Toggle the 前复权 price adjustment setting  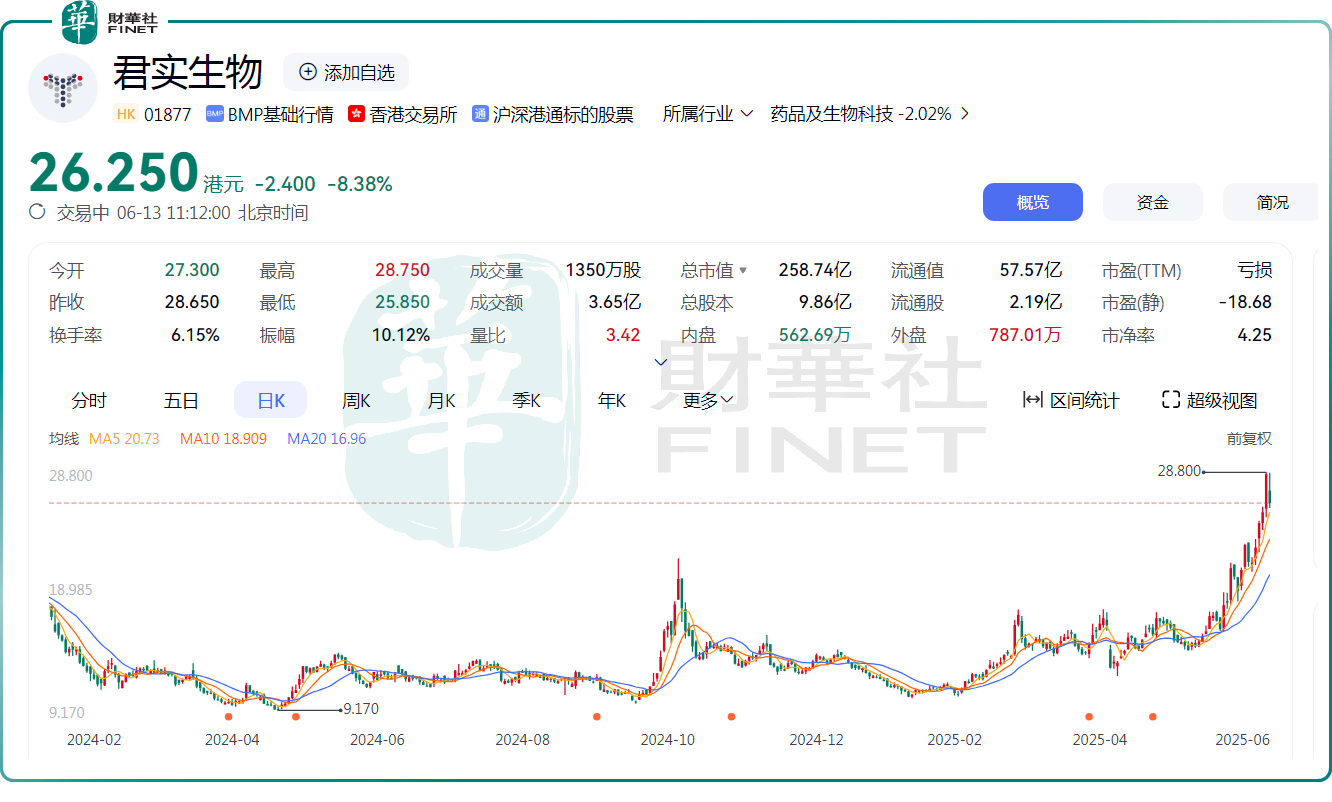coord(1249,438)
